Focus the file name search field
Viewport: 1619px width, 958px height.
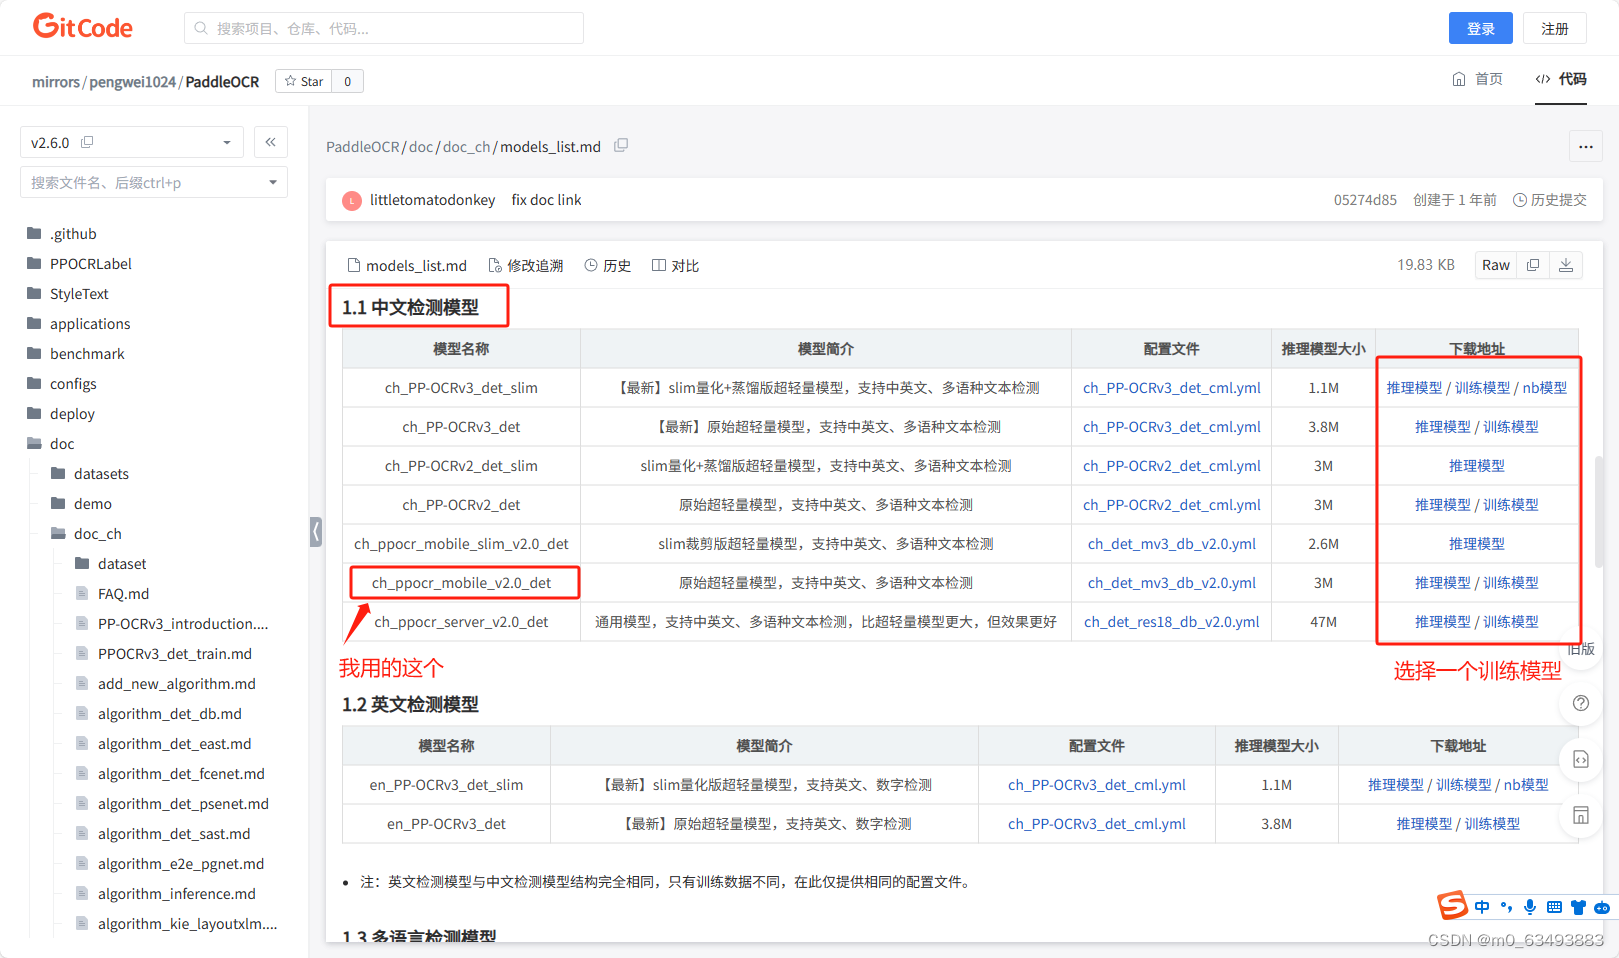[x=154, y=182]
